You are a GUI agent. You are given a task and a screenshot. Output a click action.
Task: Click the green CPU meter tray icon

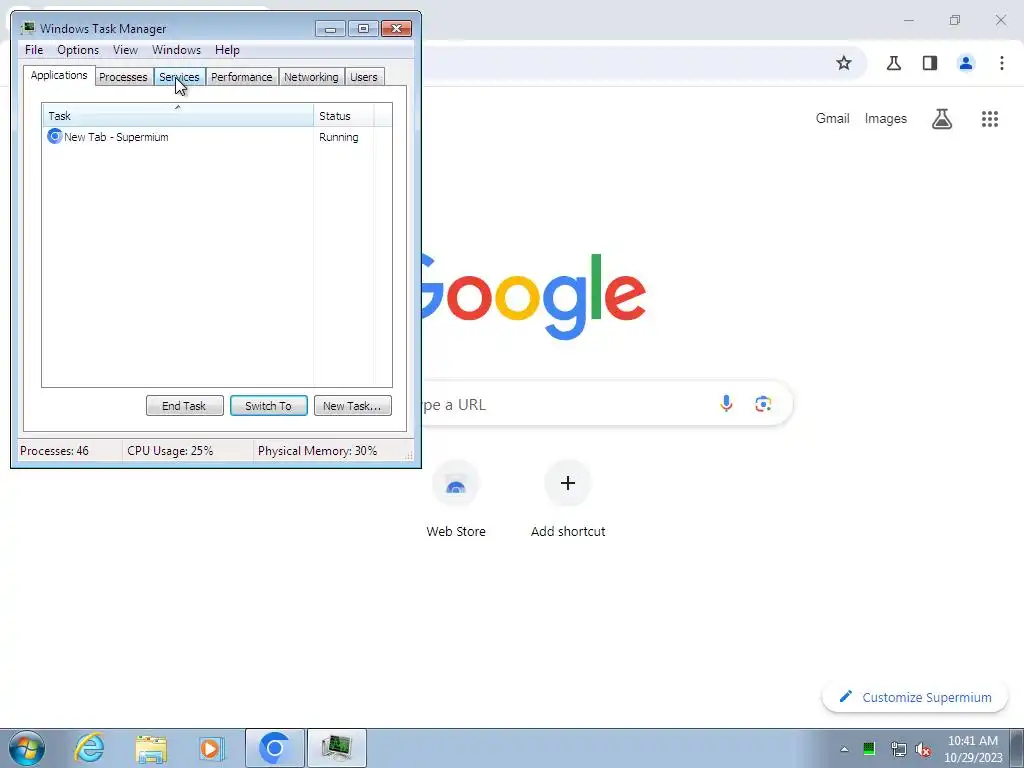pyautogui.click(x=869, y=749)
